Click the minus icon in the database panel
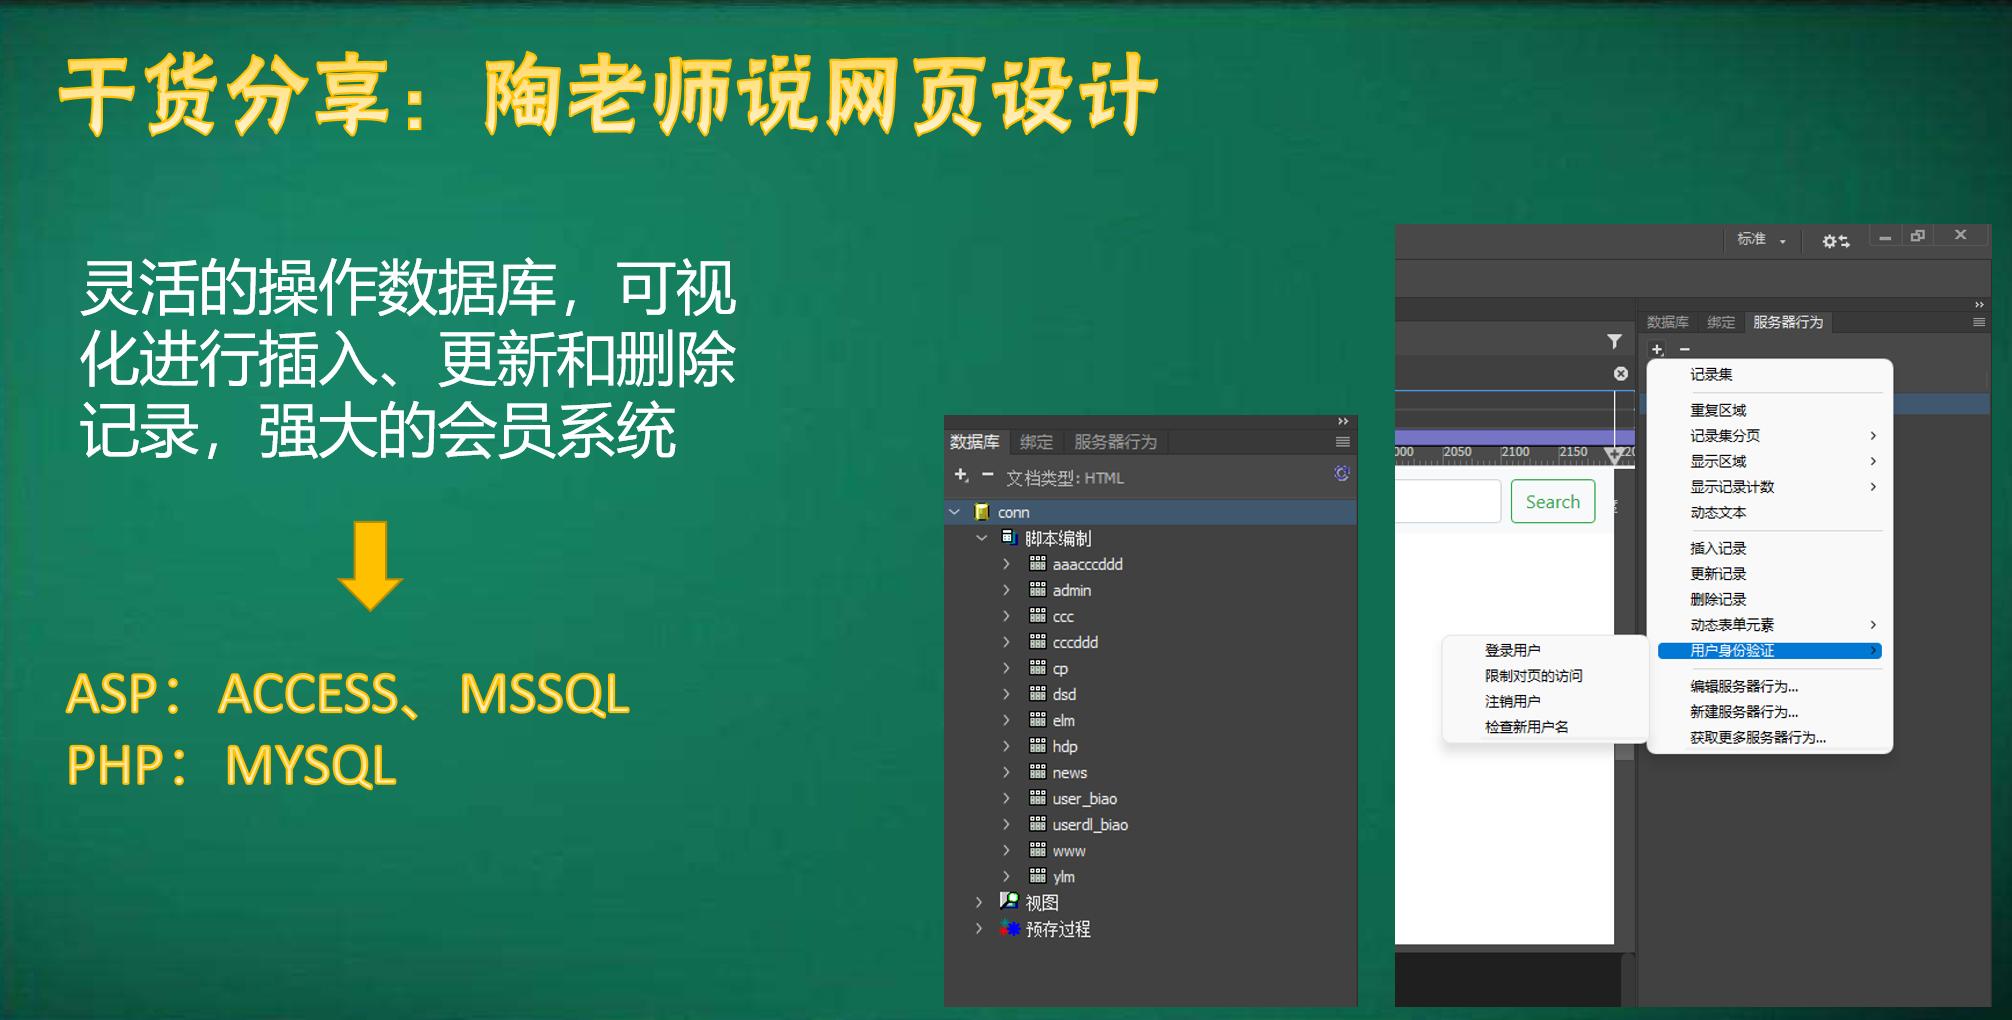This screenshot has width=2012, height=1020. click(x=987, y=475)
